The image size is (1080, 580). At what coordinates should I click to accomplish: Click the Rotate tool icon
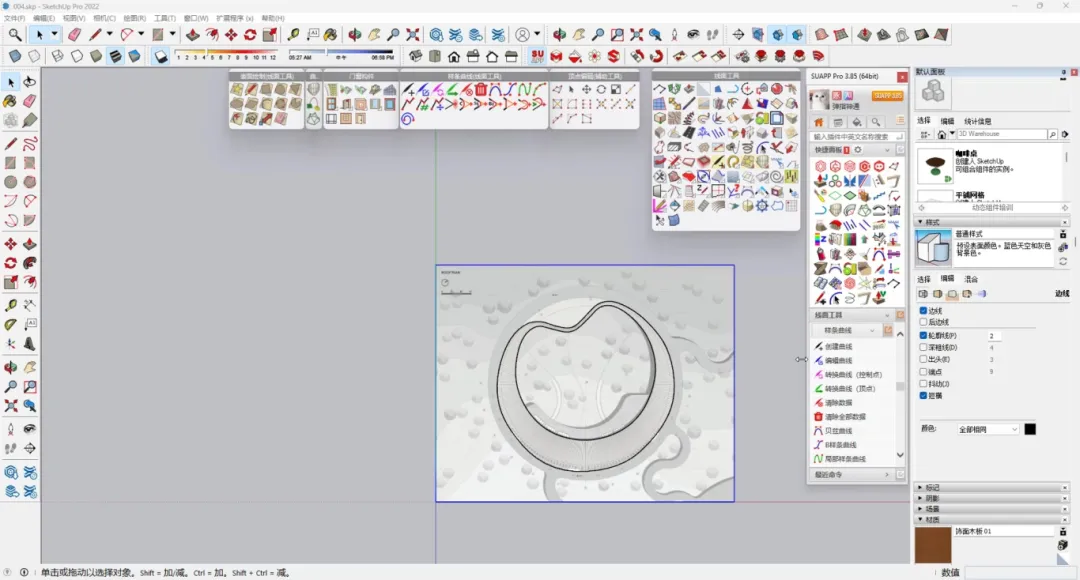tap(250, 35)
